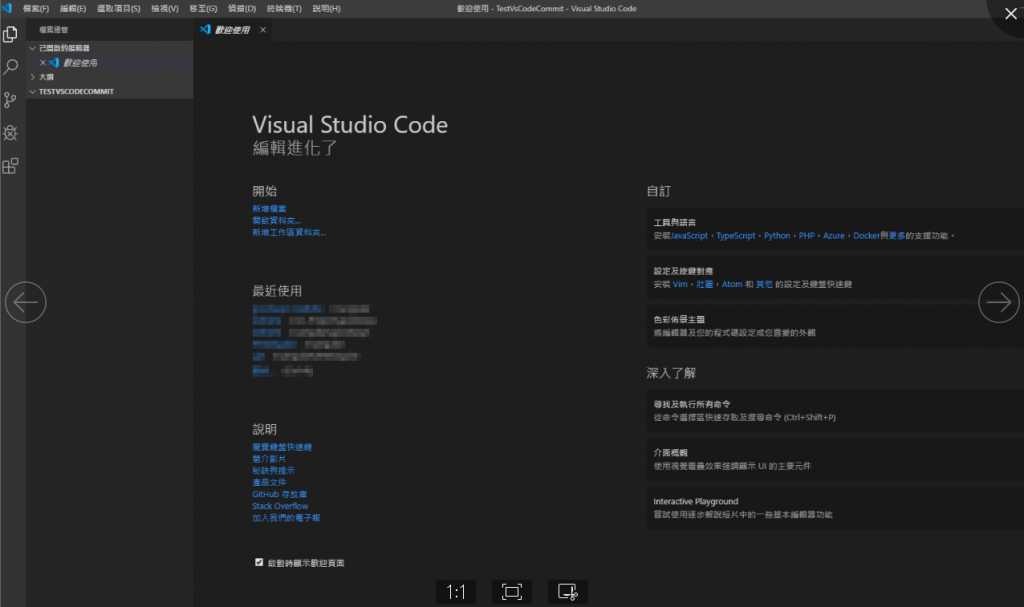Viewport: 1024px width, 607px height.
Task: Install TypeScript support link
Action: [735, 236]
